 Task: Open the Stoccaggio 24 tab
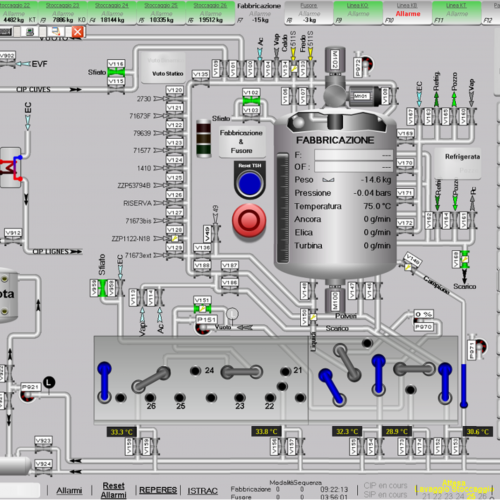click(112, 13)
